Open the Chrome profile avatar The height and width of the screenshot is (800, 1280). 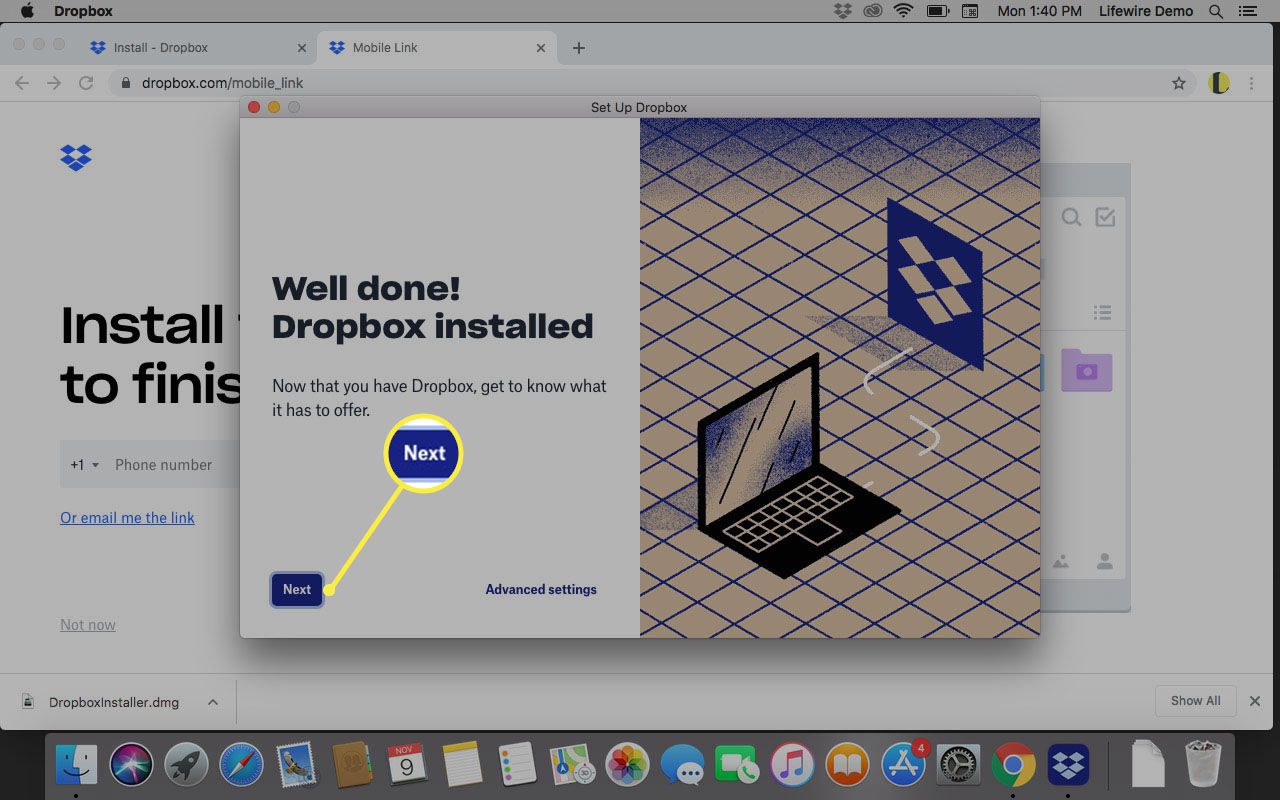coord(1218,83)
